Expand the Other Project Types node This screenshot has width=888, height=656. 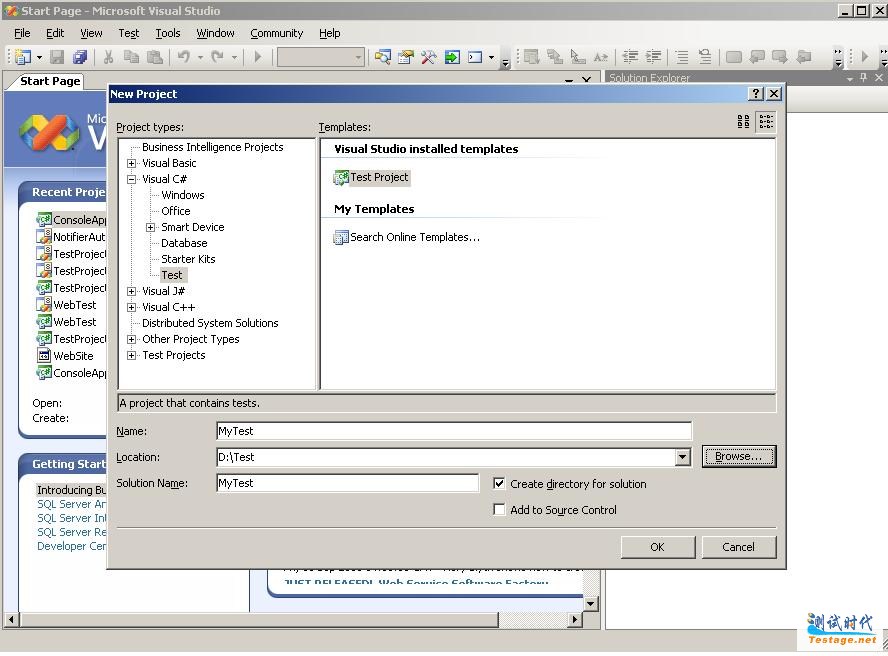131,339
